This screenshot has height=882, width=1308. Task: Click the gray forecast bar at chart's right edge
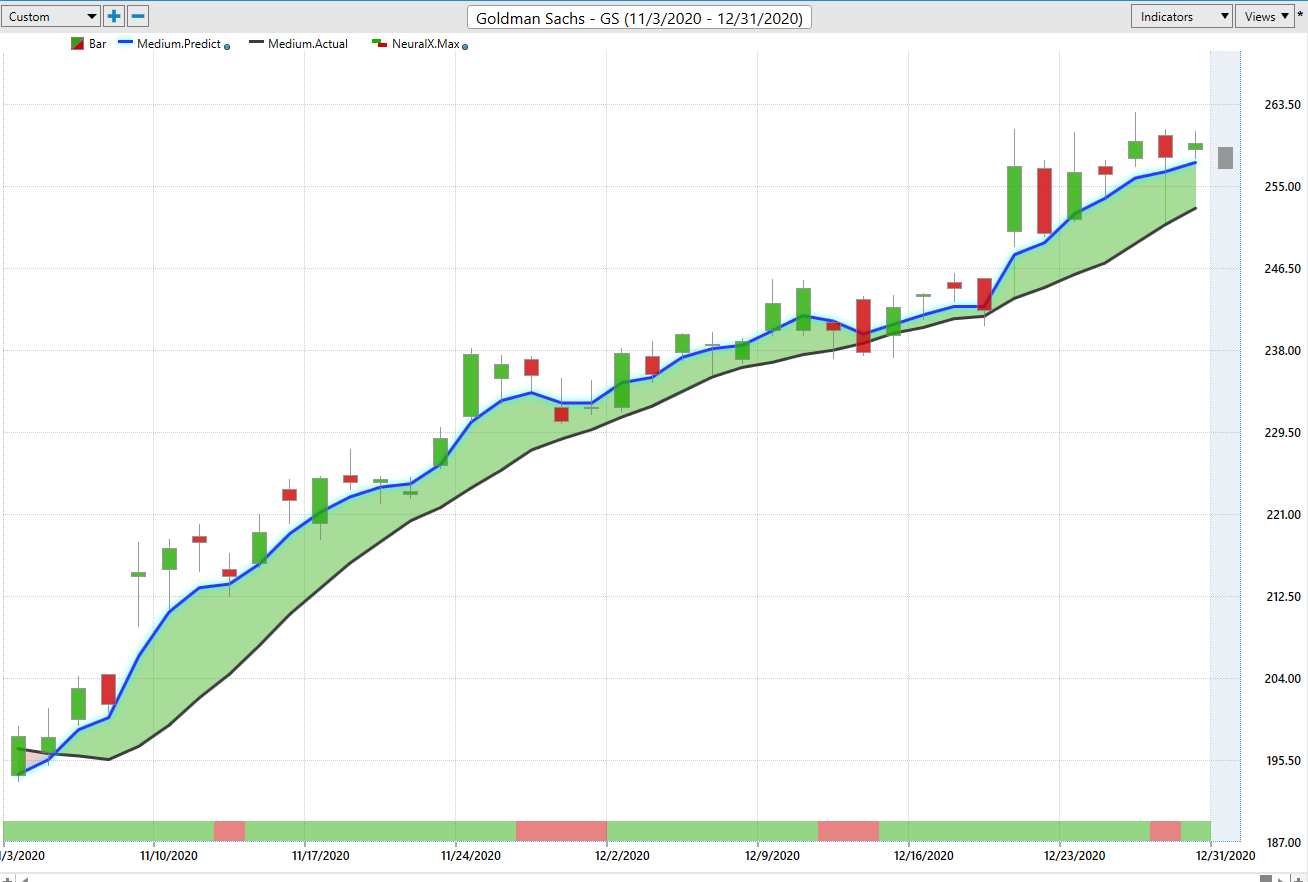click(x=1225, y=158)
